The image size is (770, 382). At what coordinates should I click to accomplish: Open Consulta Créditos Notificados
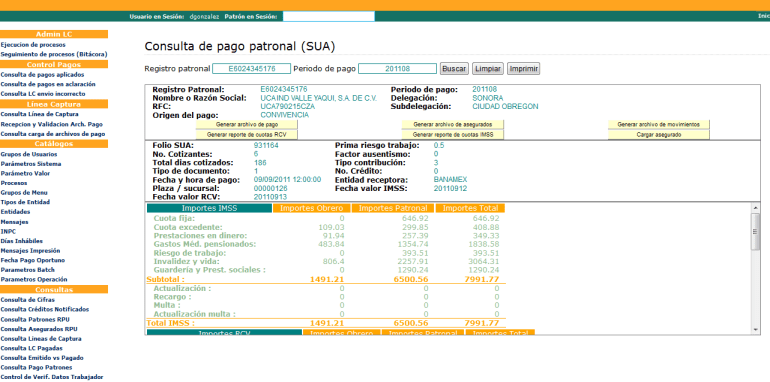[x=45, y=309]
